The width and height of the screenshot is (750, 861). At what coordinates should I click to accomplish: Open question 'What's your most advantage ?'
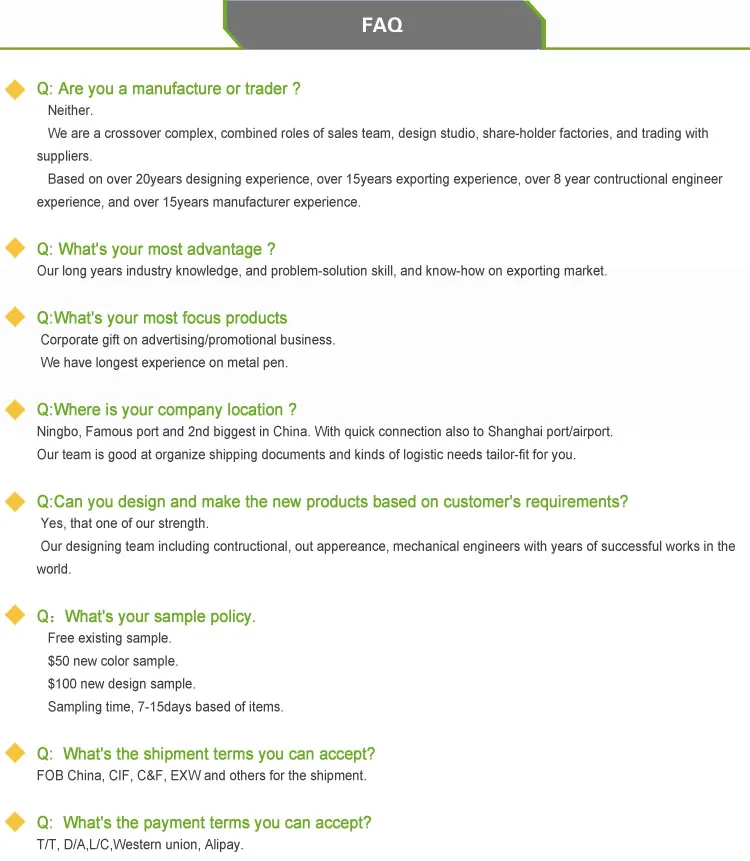point(156,249)
